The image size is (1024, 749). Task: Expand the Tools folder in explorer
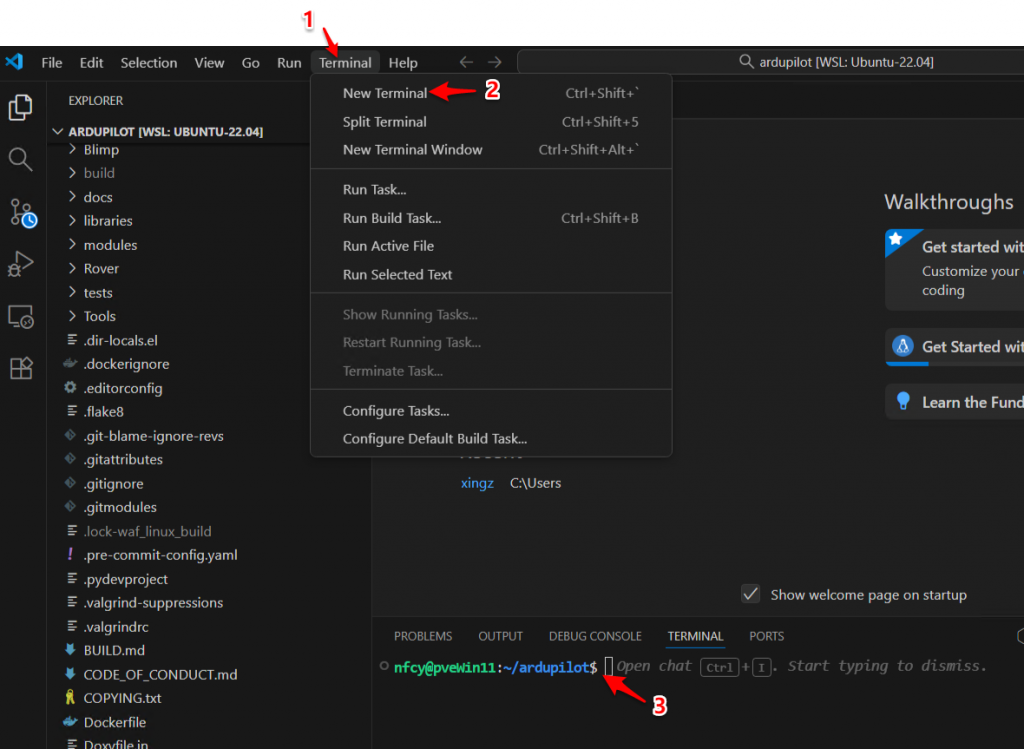(99, 316)
